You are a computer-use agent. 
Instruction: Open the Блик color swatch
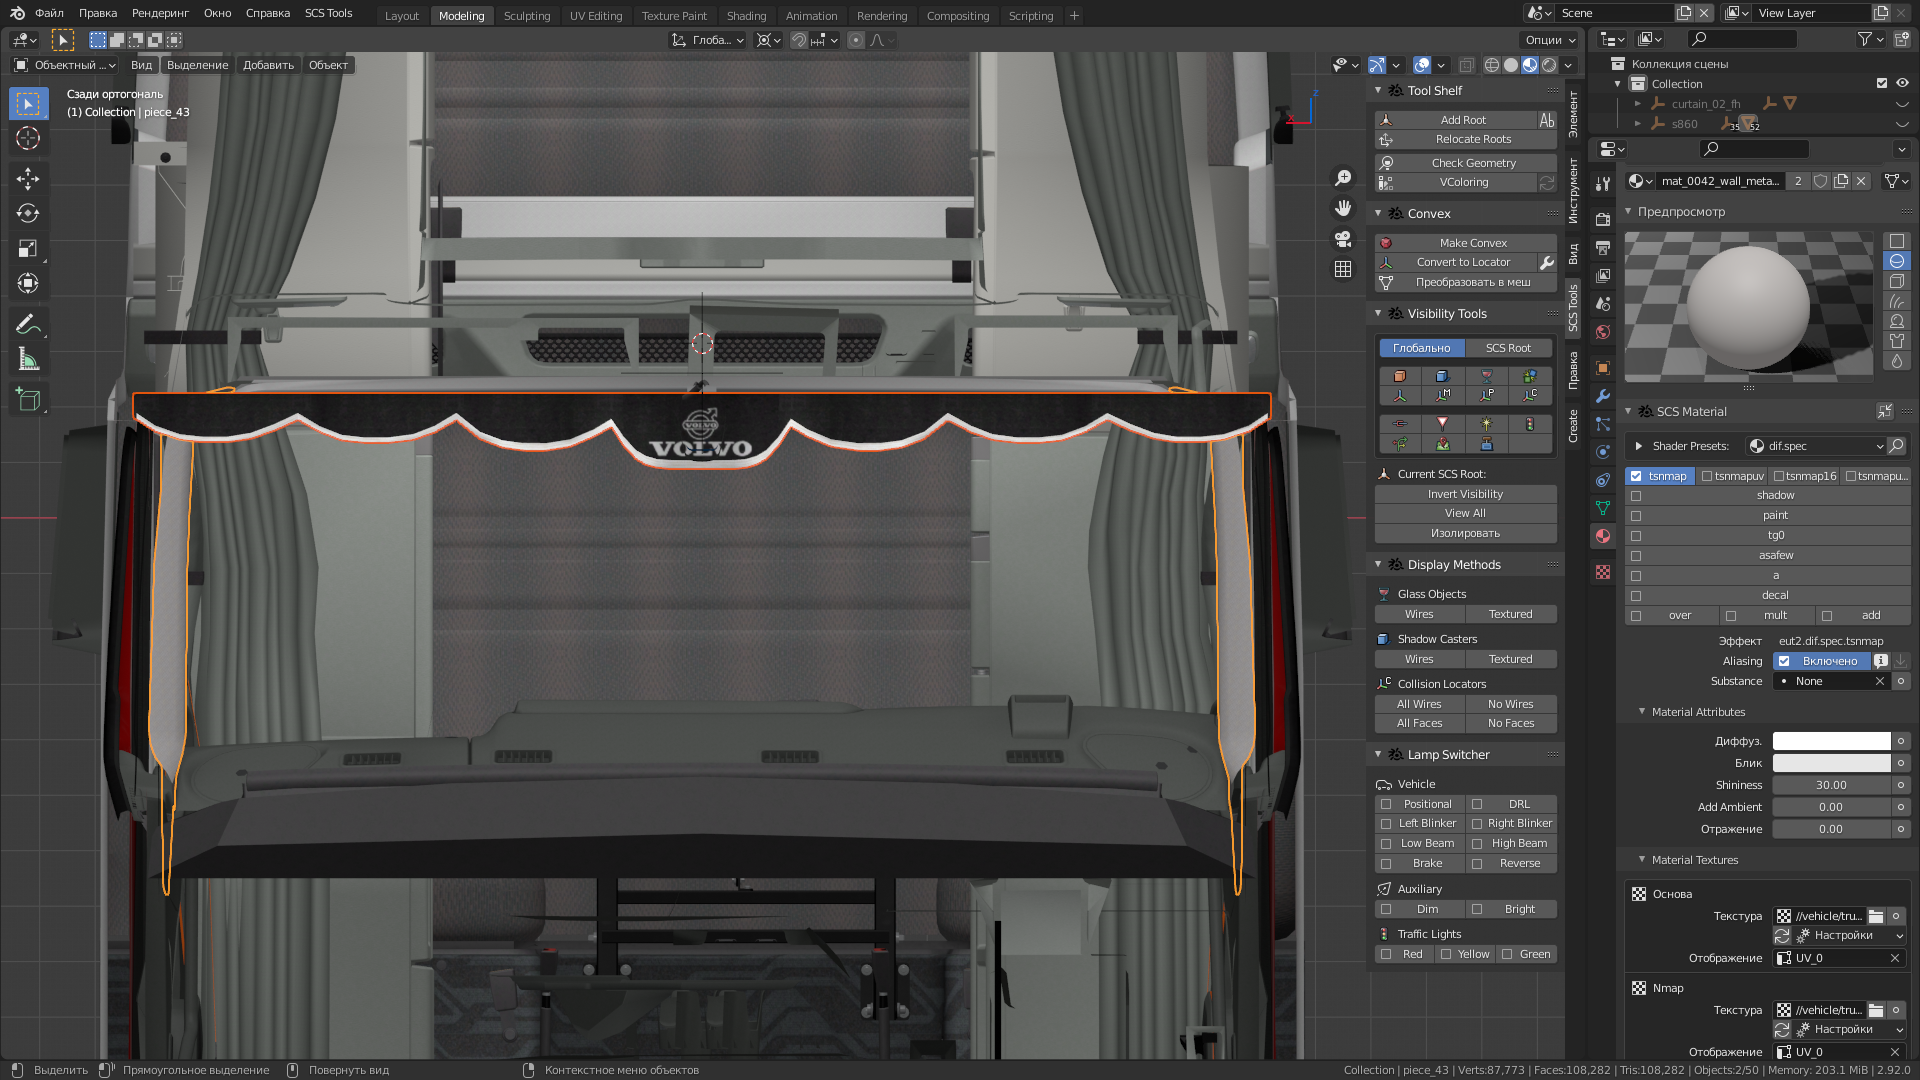click(x=1831, y=763)
